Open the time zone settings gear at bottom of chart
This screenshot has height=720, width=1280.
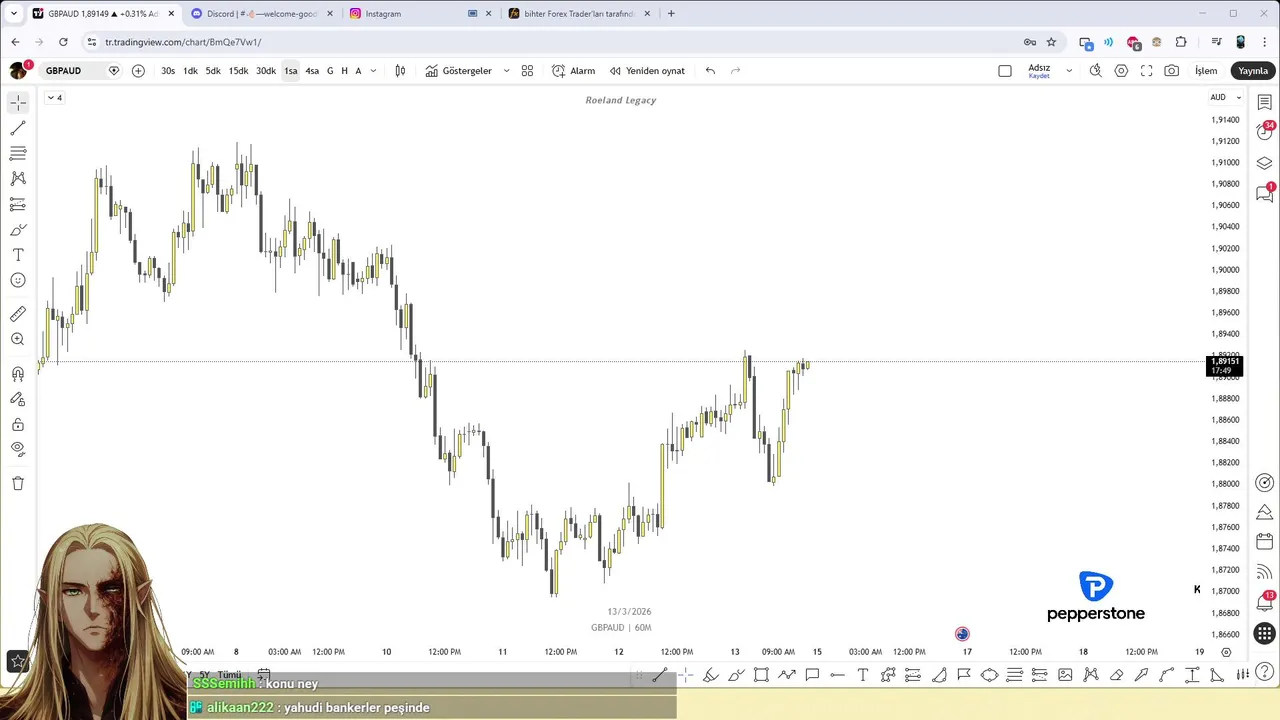pos(1226,652)
